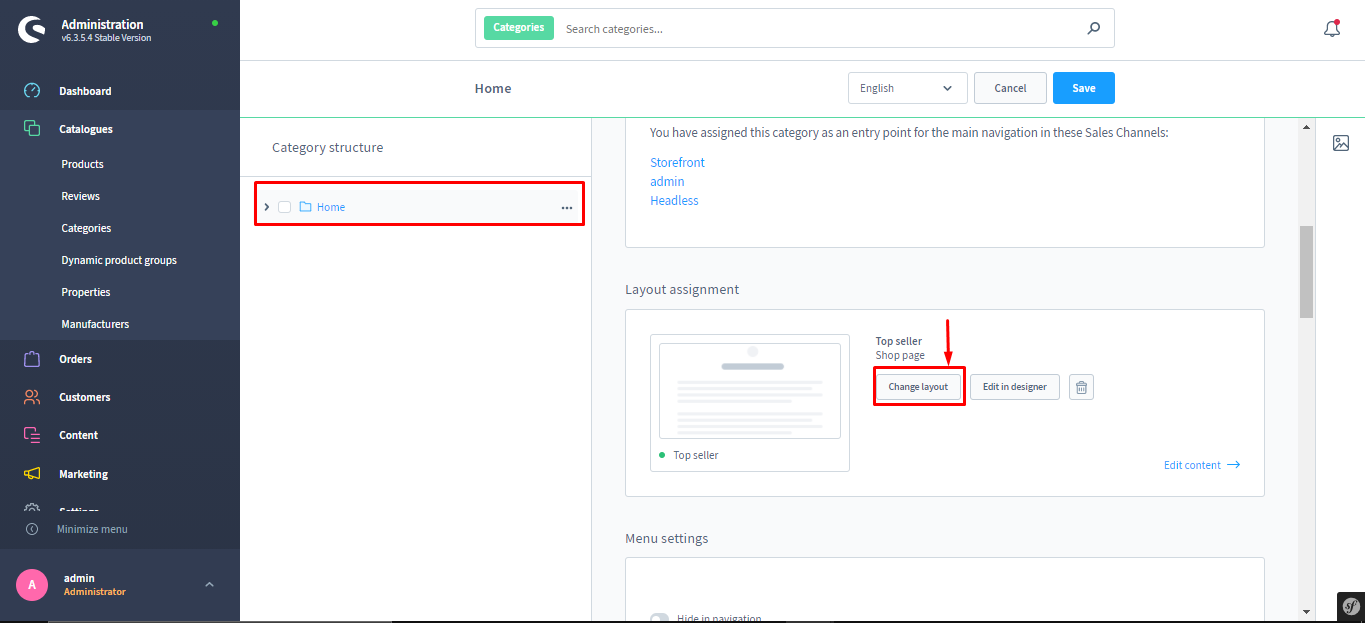Click the vertical scrollbar thumb
The image size is (1365, 623).
[1306, 271]
